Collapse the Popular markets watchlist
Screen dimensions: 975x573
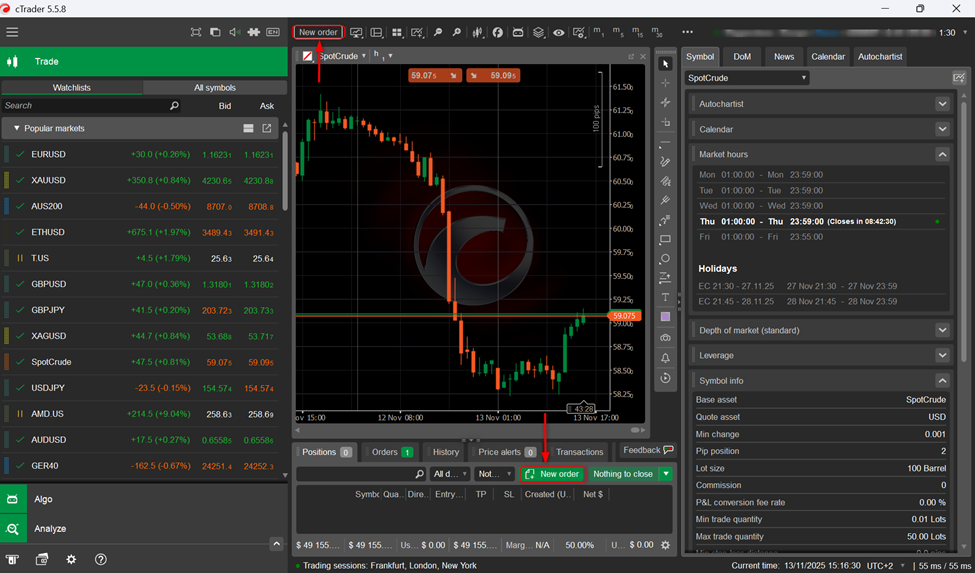17,128
